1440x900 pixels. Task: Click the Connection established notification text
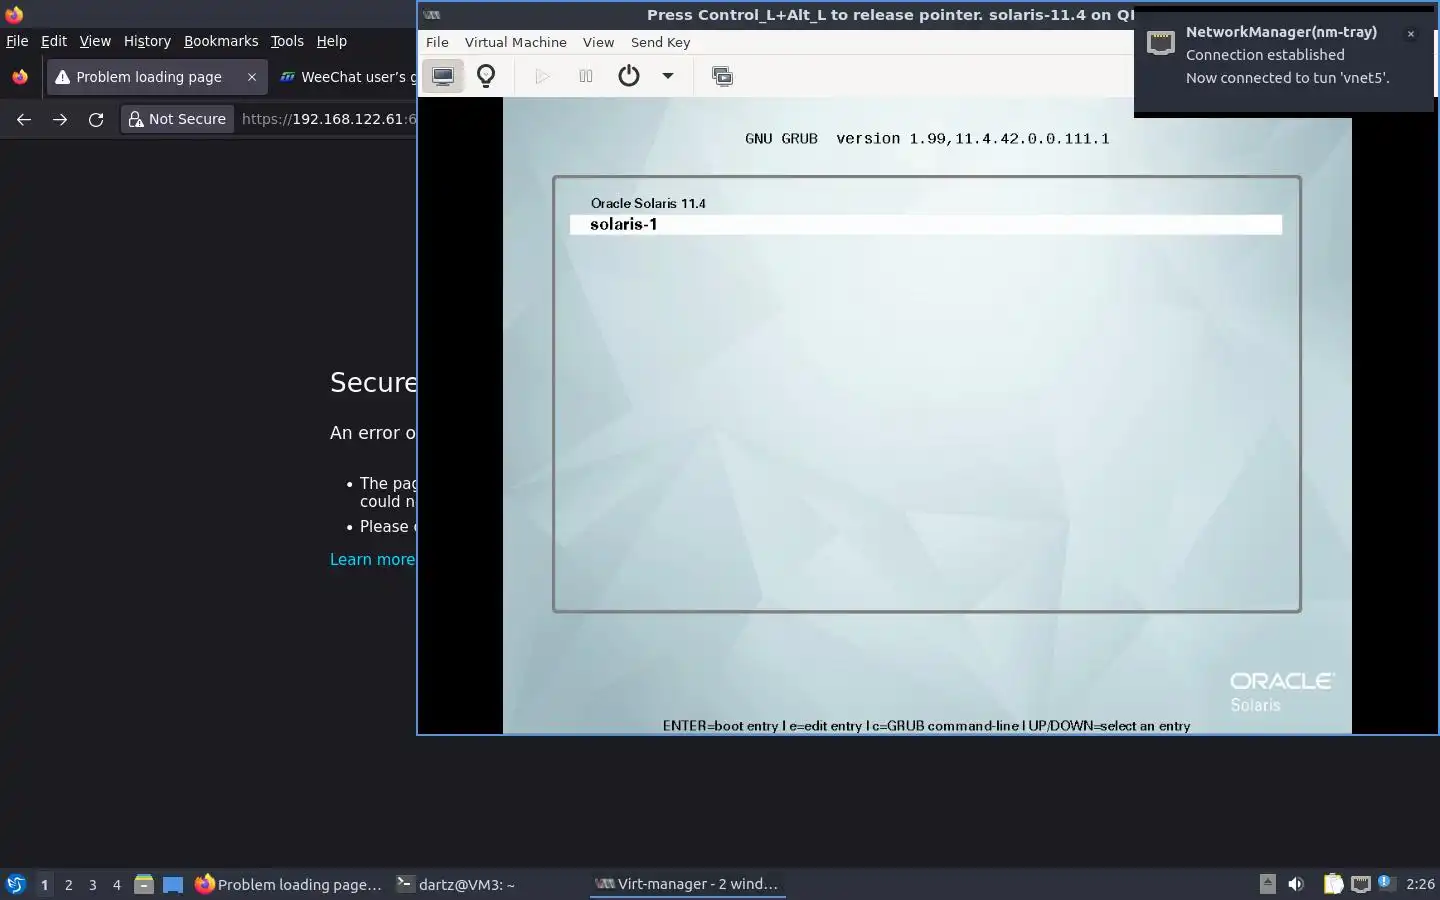point(1265,55)
